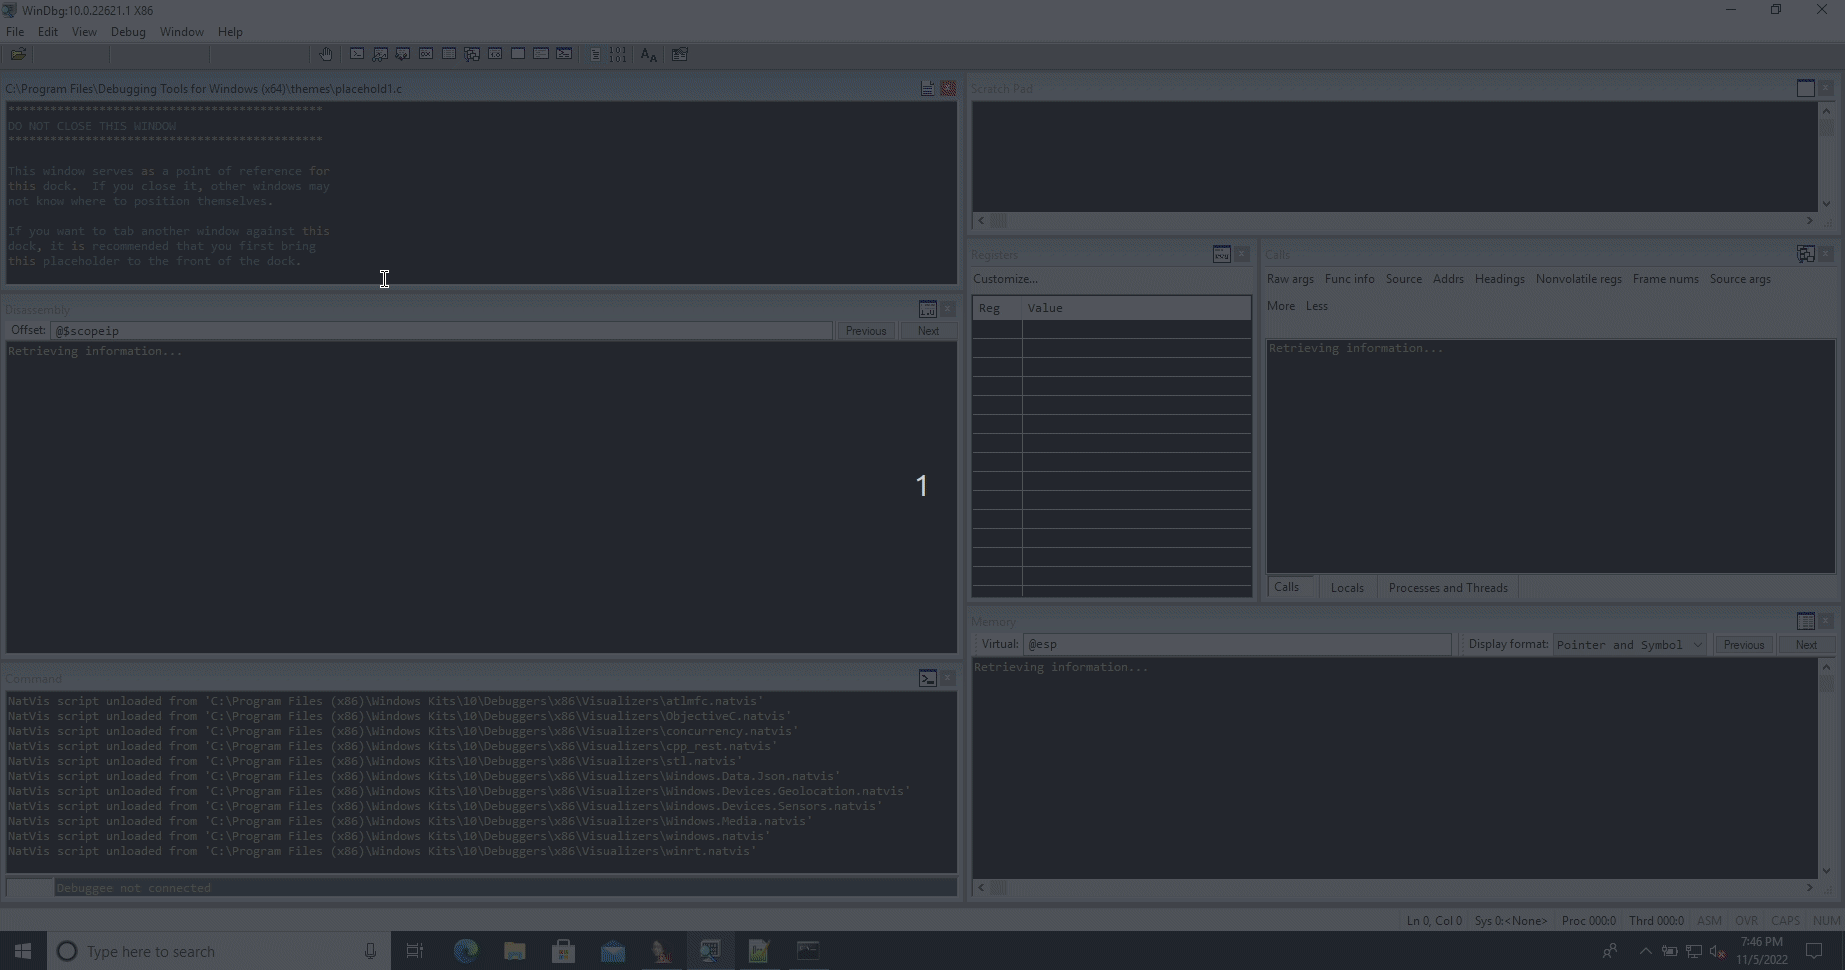Click Next in Memory panel

click(1806, 645)
